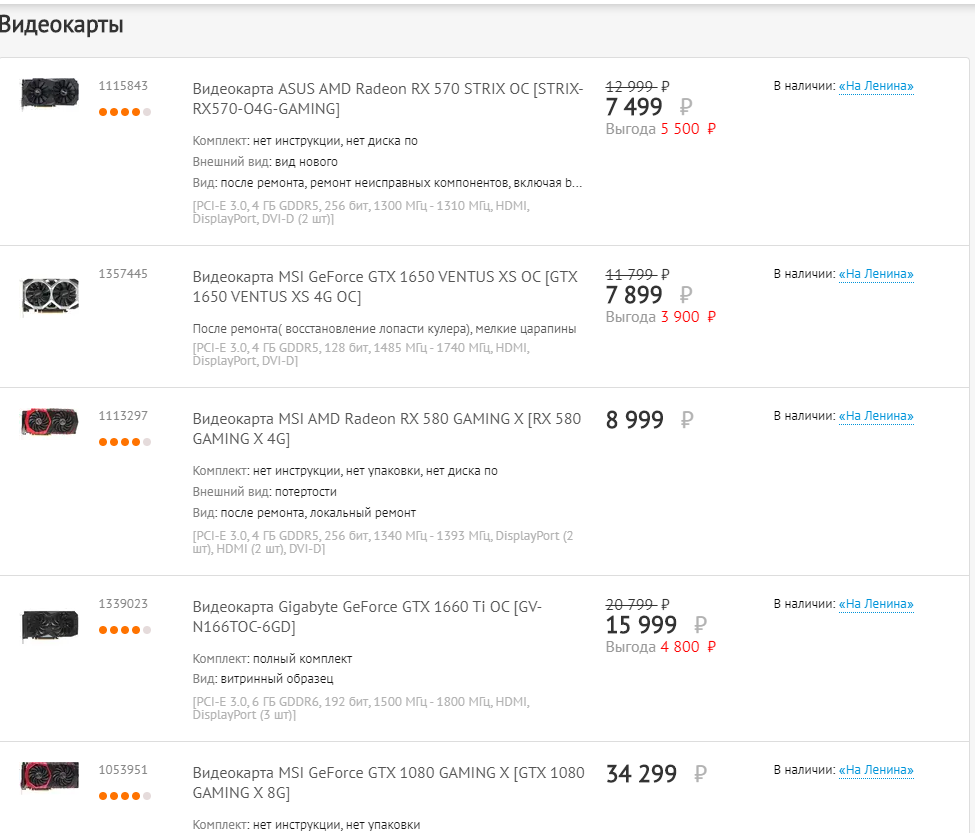Viewport: 975px width, 833px height.
Task: Click star rating of MSI RX 580 card
Action: 124,442
